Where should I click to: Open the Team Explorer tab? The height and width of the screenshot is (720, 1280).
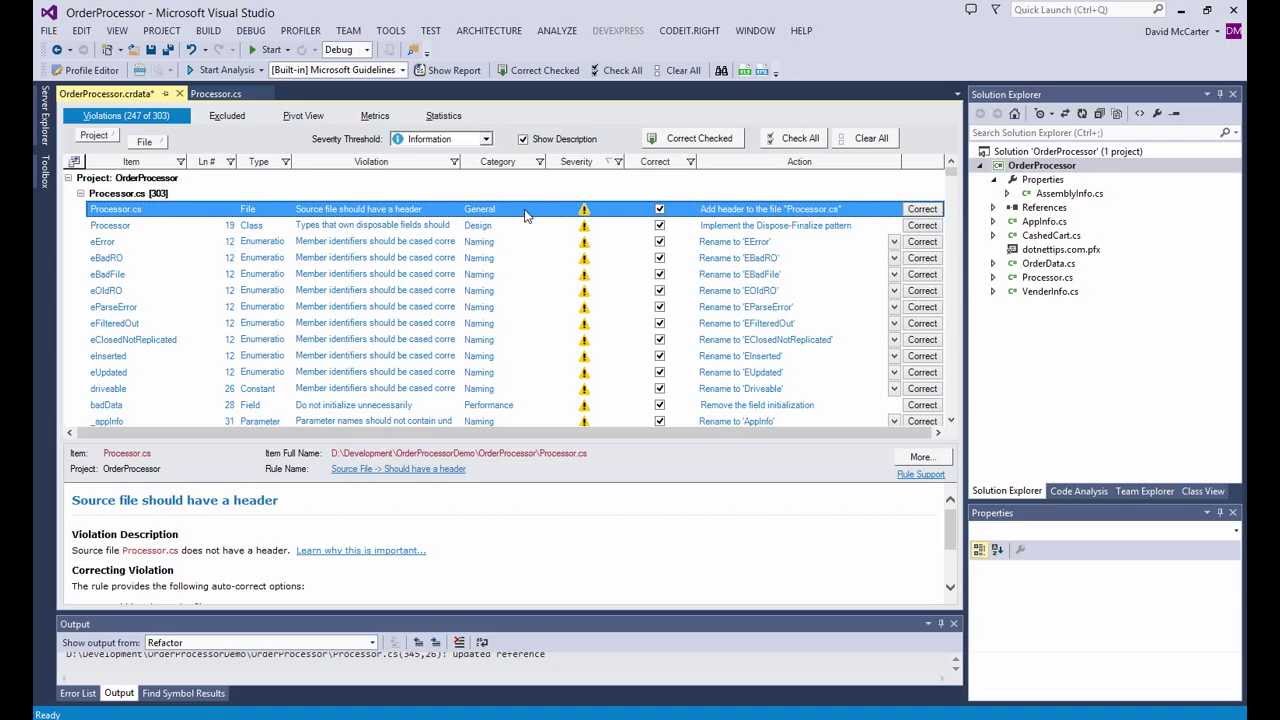pos(1144,491)
